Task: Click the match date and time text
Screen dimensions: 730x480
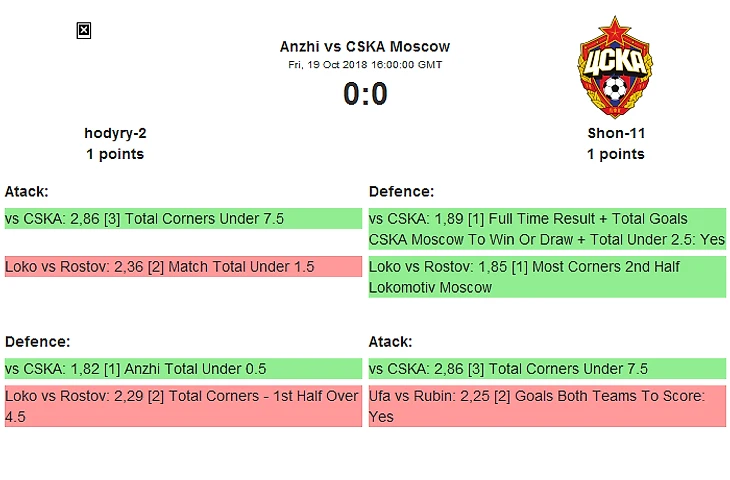Action: pos(365,64)
